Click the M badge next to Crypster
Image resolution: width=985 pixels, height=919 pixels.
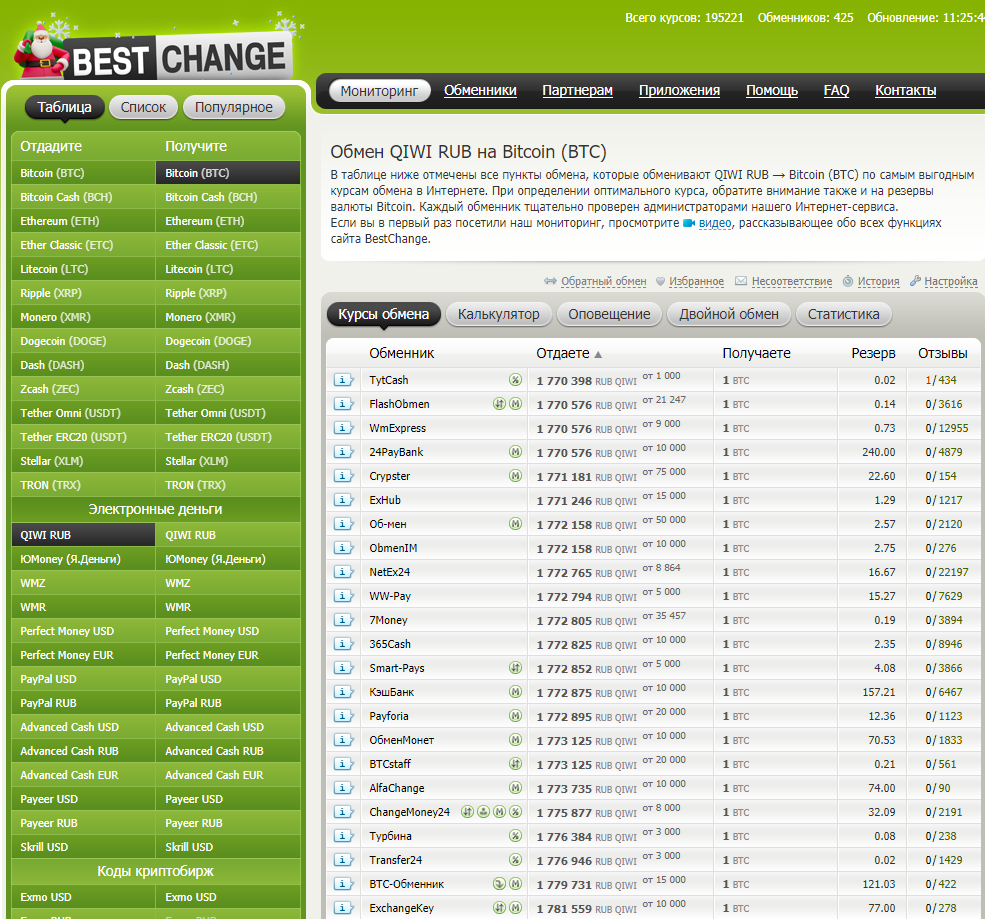(x=515, y=476)
